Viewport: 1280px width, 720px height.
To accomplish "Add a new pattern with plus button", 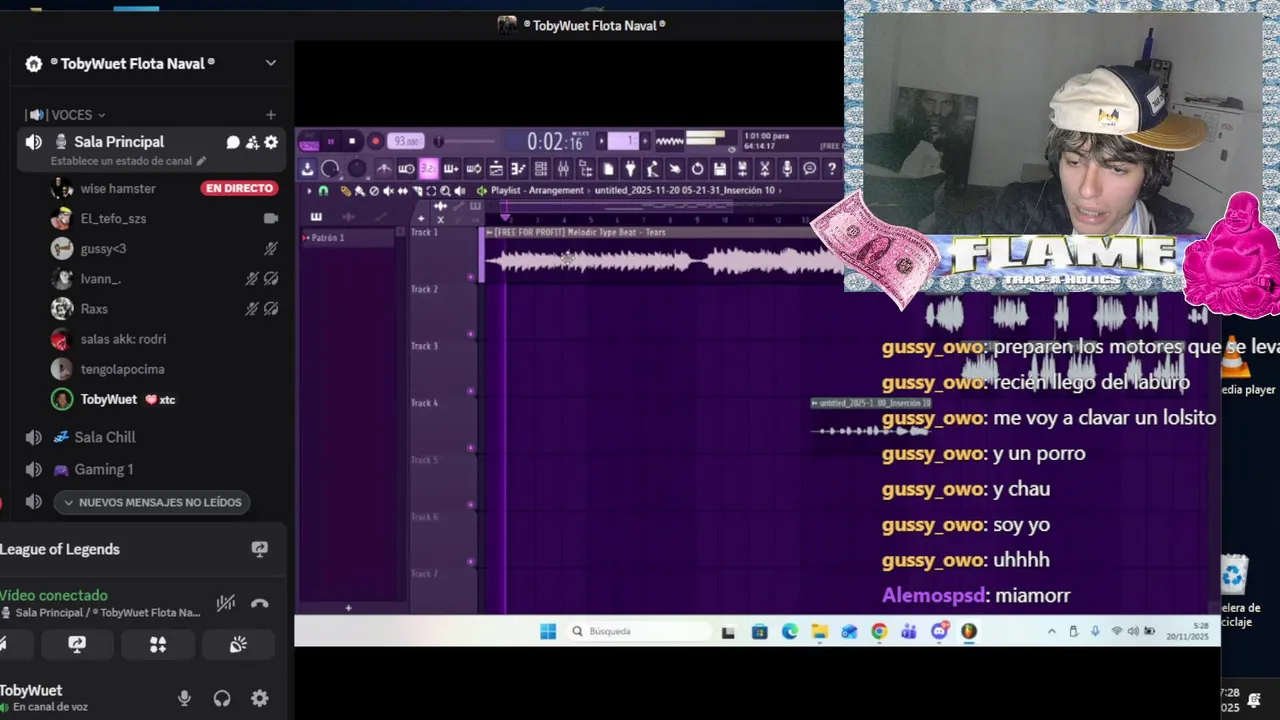I will pyautogui.click(x=645, y=141).
